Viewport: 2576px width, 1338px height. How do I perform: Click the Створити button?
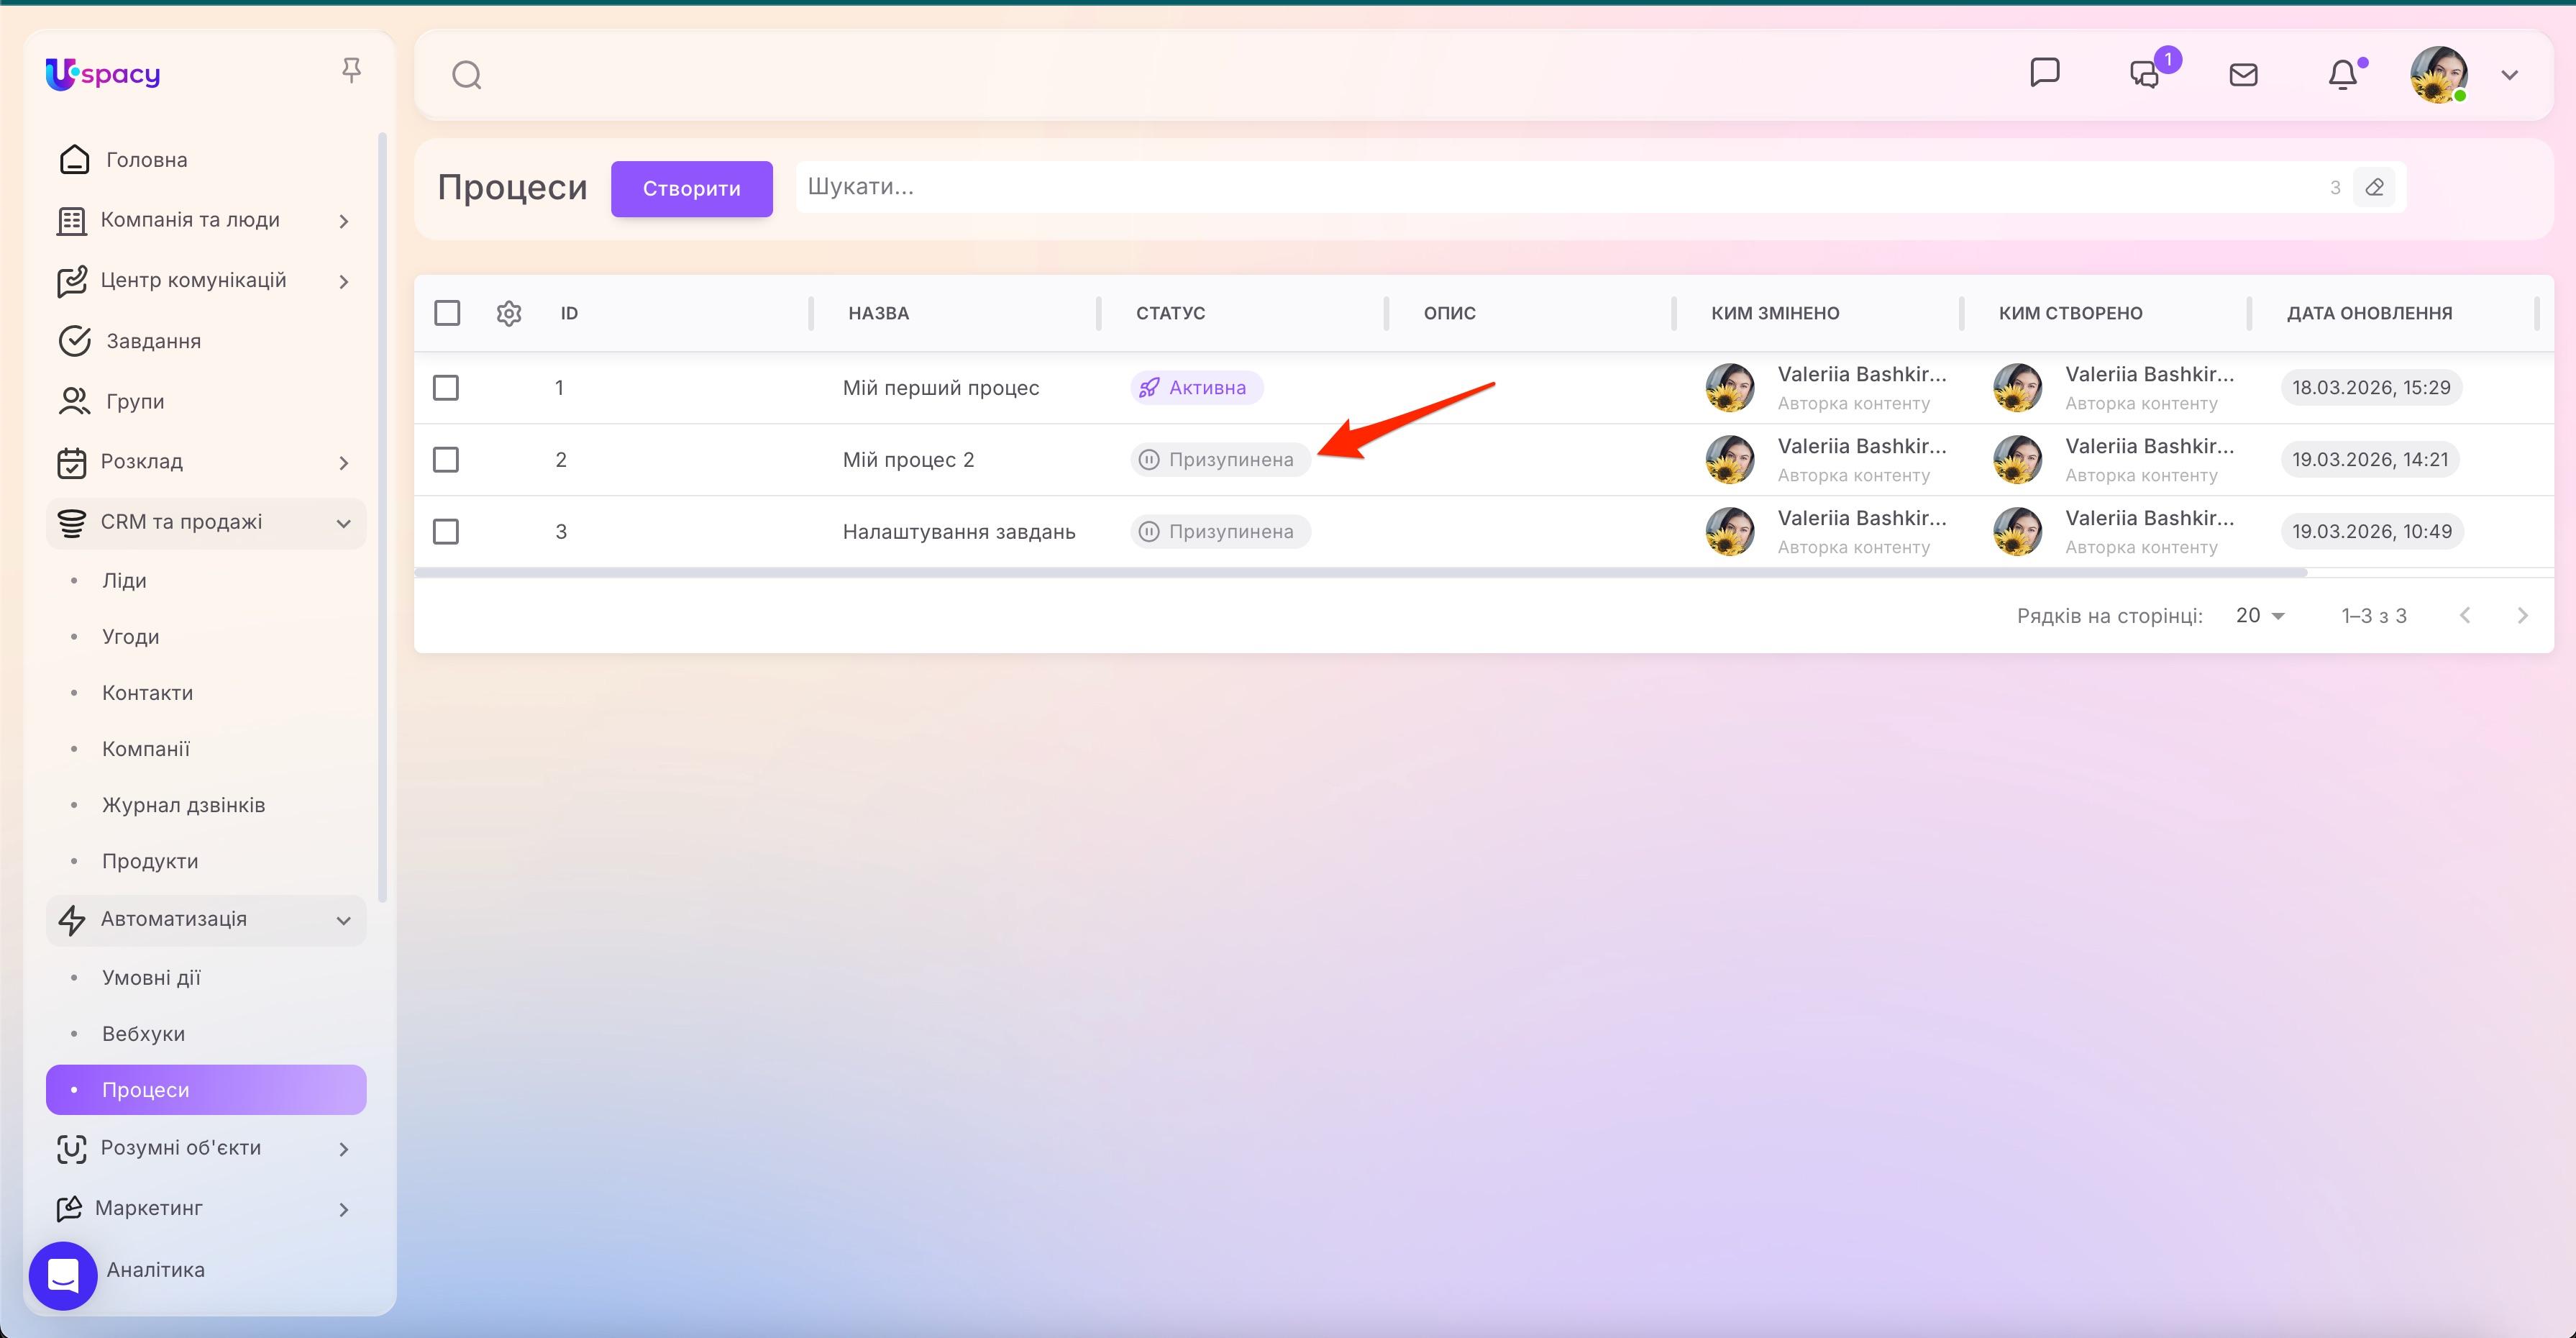pyautogui.click(x=691, y=189)
